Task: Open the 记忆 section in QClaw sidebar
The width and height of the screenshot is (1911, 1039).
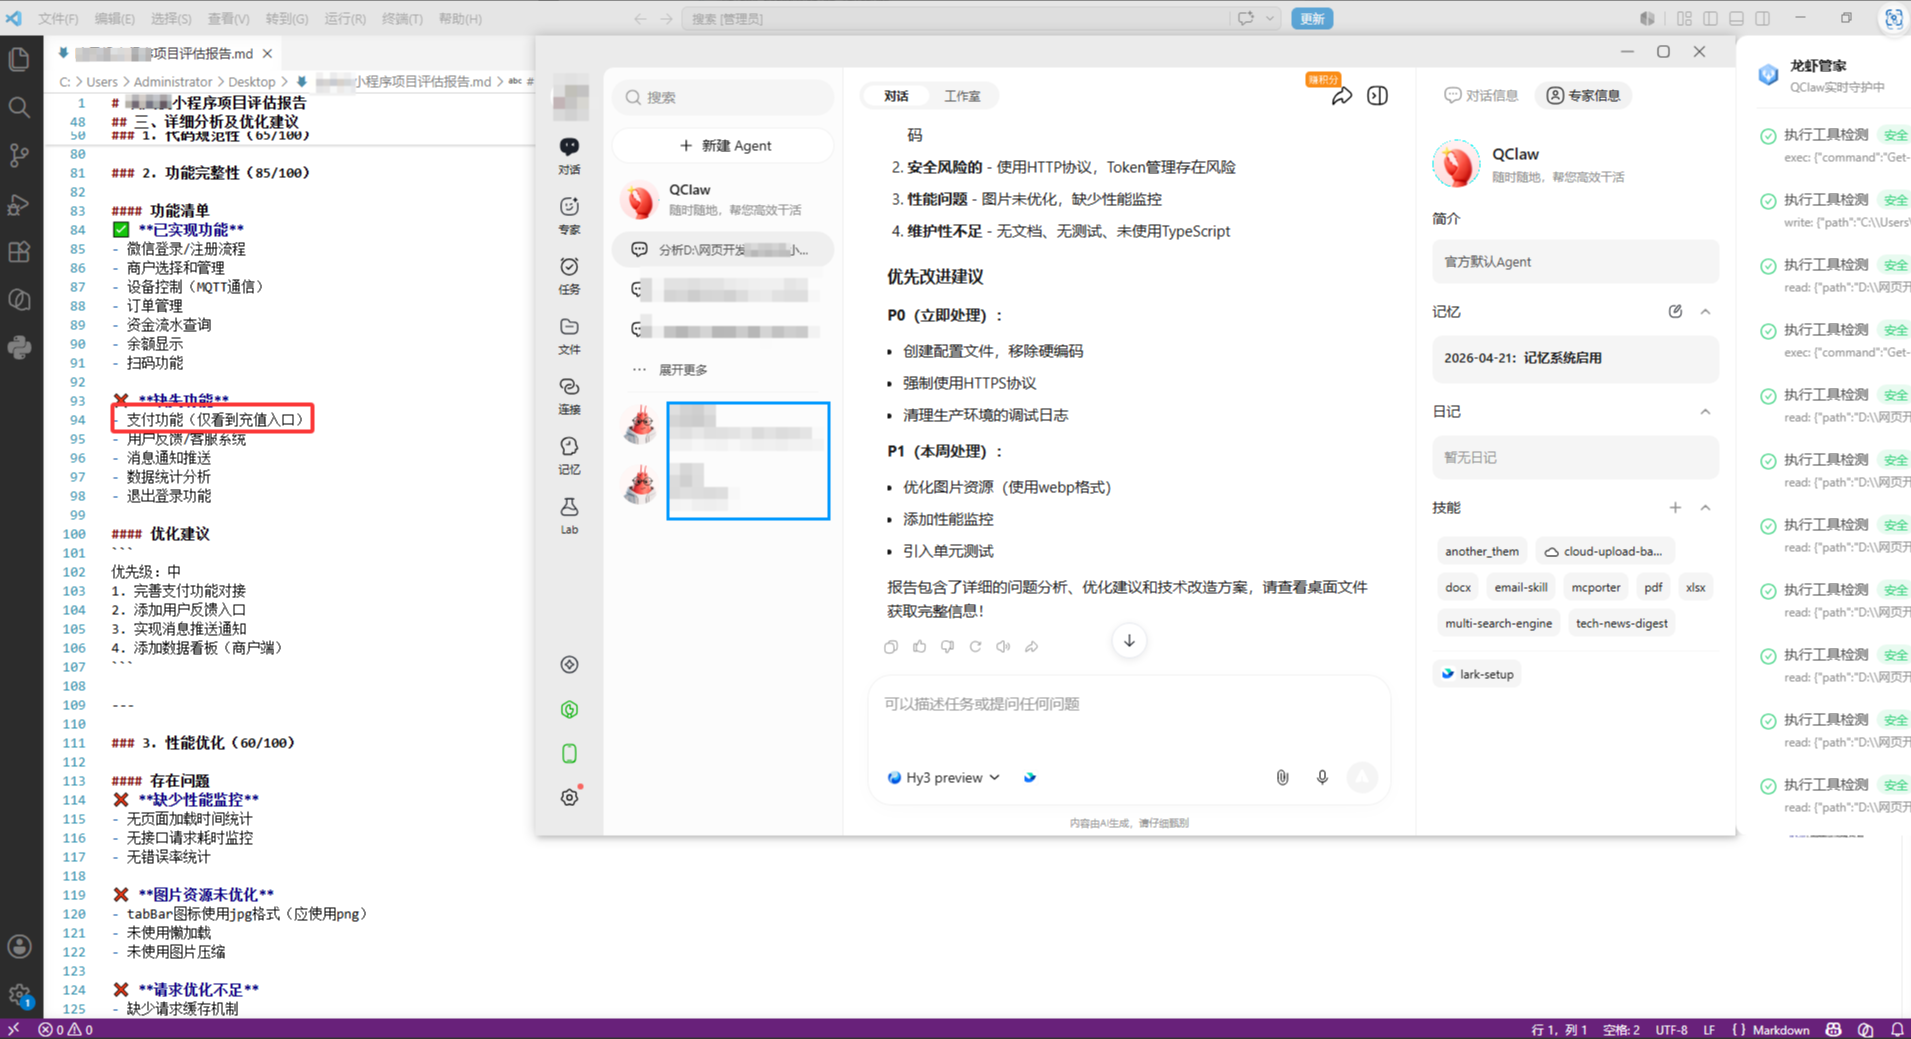Action: (569, 455)
